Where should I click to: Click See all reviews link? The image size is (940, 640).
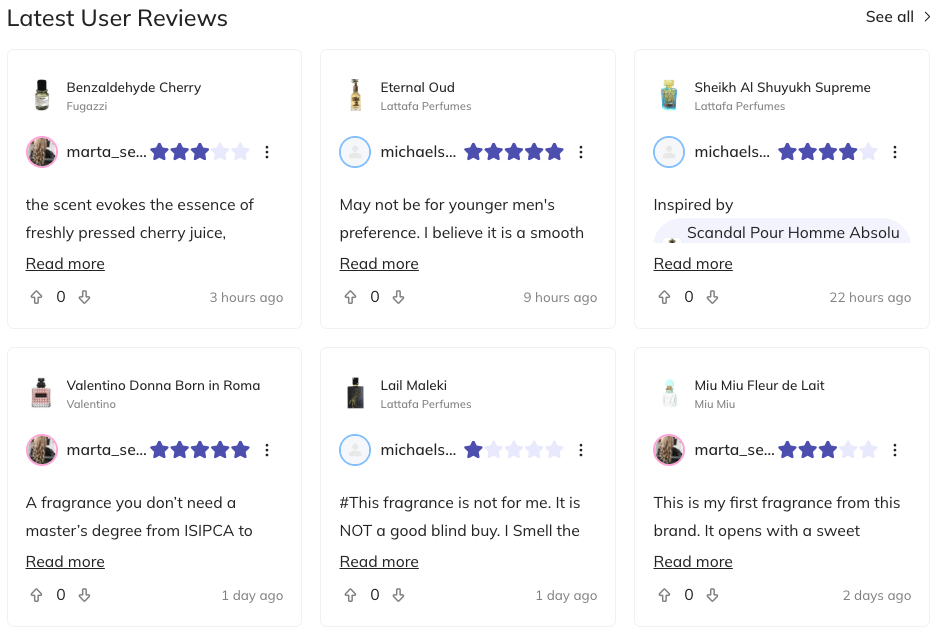pos(898,17)
